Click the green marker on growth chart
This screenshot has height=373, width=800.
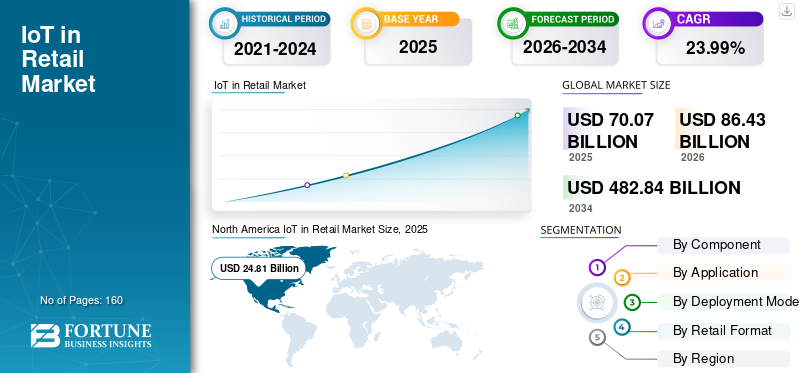click(x=517, y=115)
